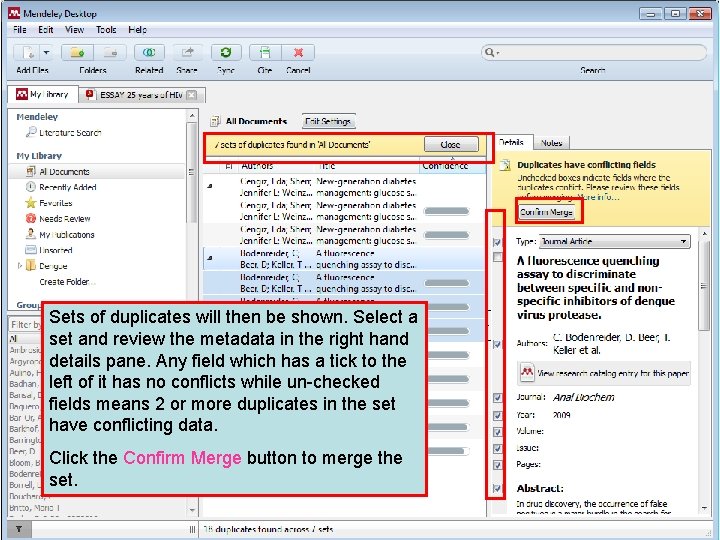Switch to the My Library tab
The image size is (720, 540).
click(x=43, y=95)
